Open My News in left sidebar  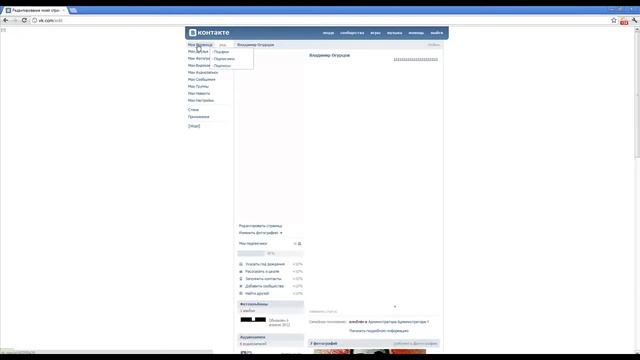[x=199, y=93]
